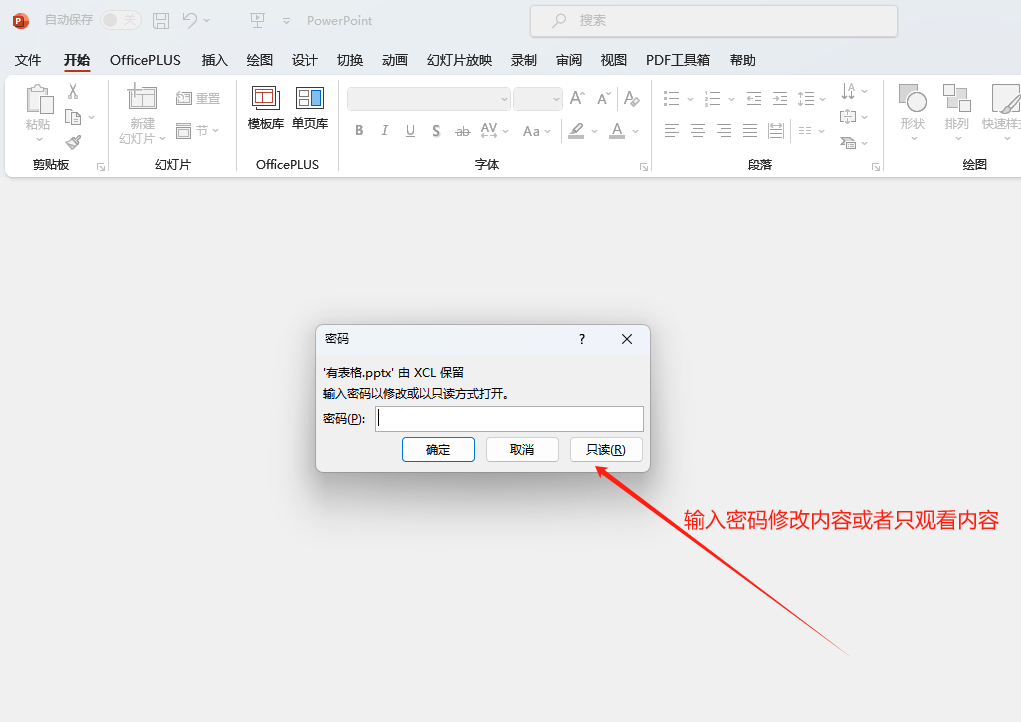
Task: Click the Format Painter brush icon
Action: [73, 142]
